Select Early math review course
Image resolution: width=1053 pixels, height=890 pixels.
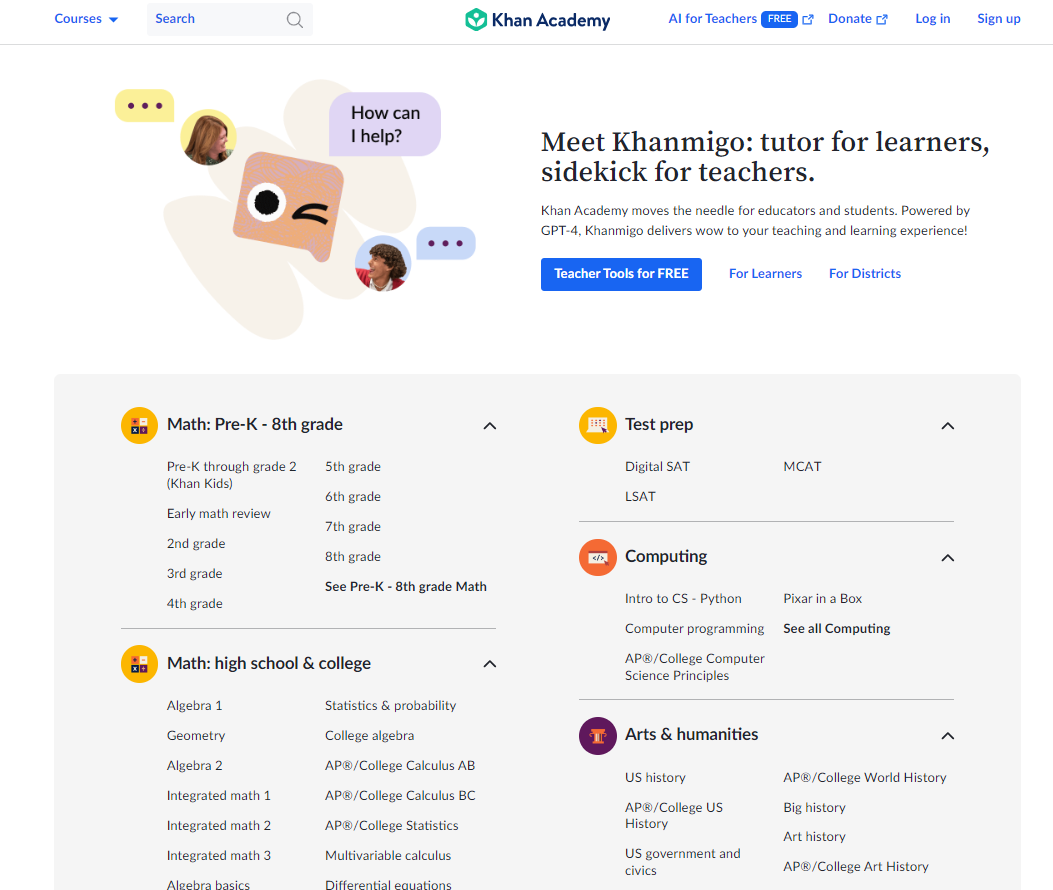click(219, 514)
